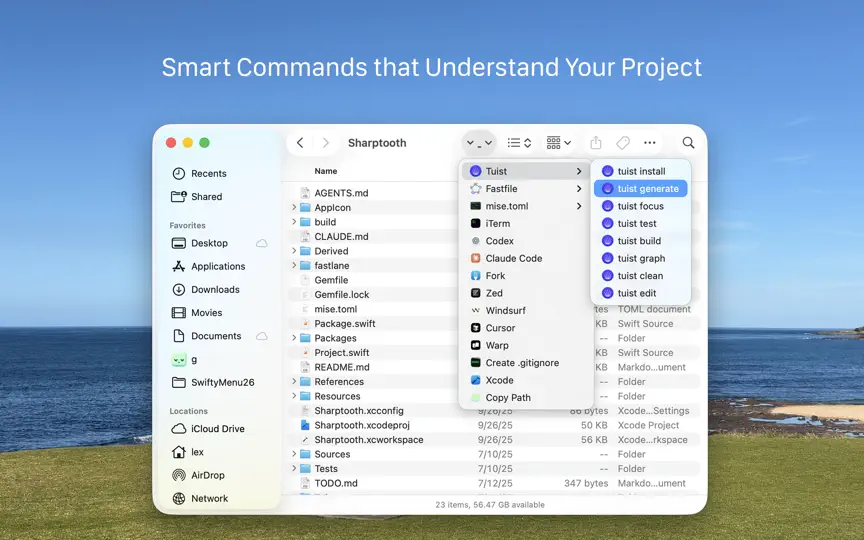Choose Codex from the menu
864x540 pixels.
pos(526,241)
